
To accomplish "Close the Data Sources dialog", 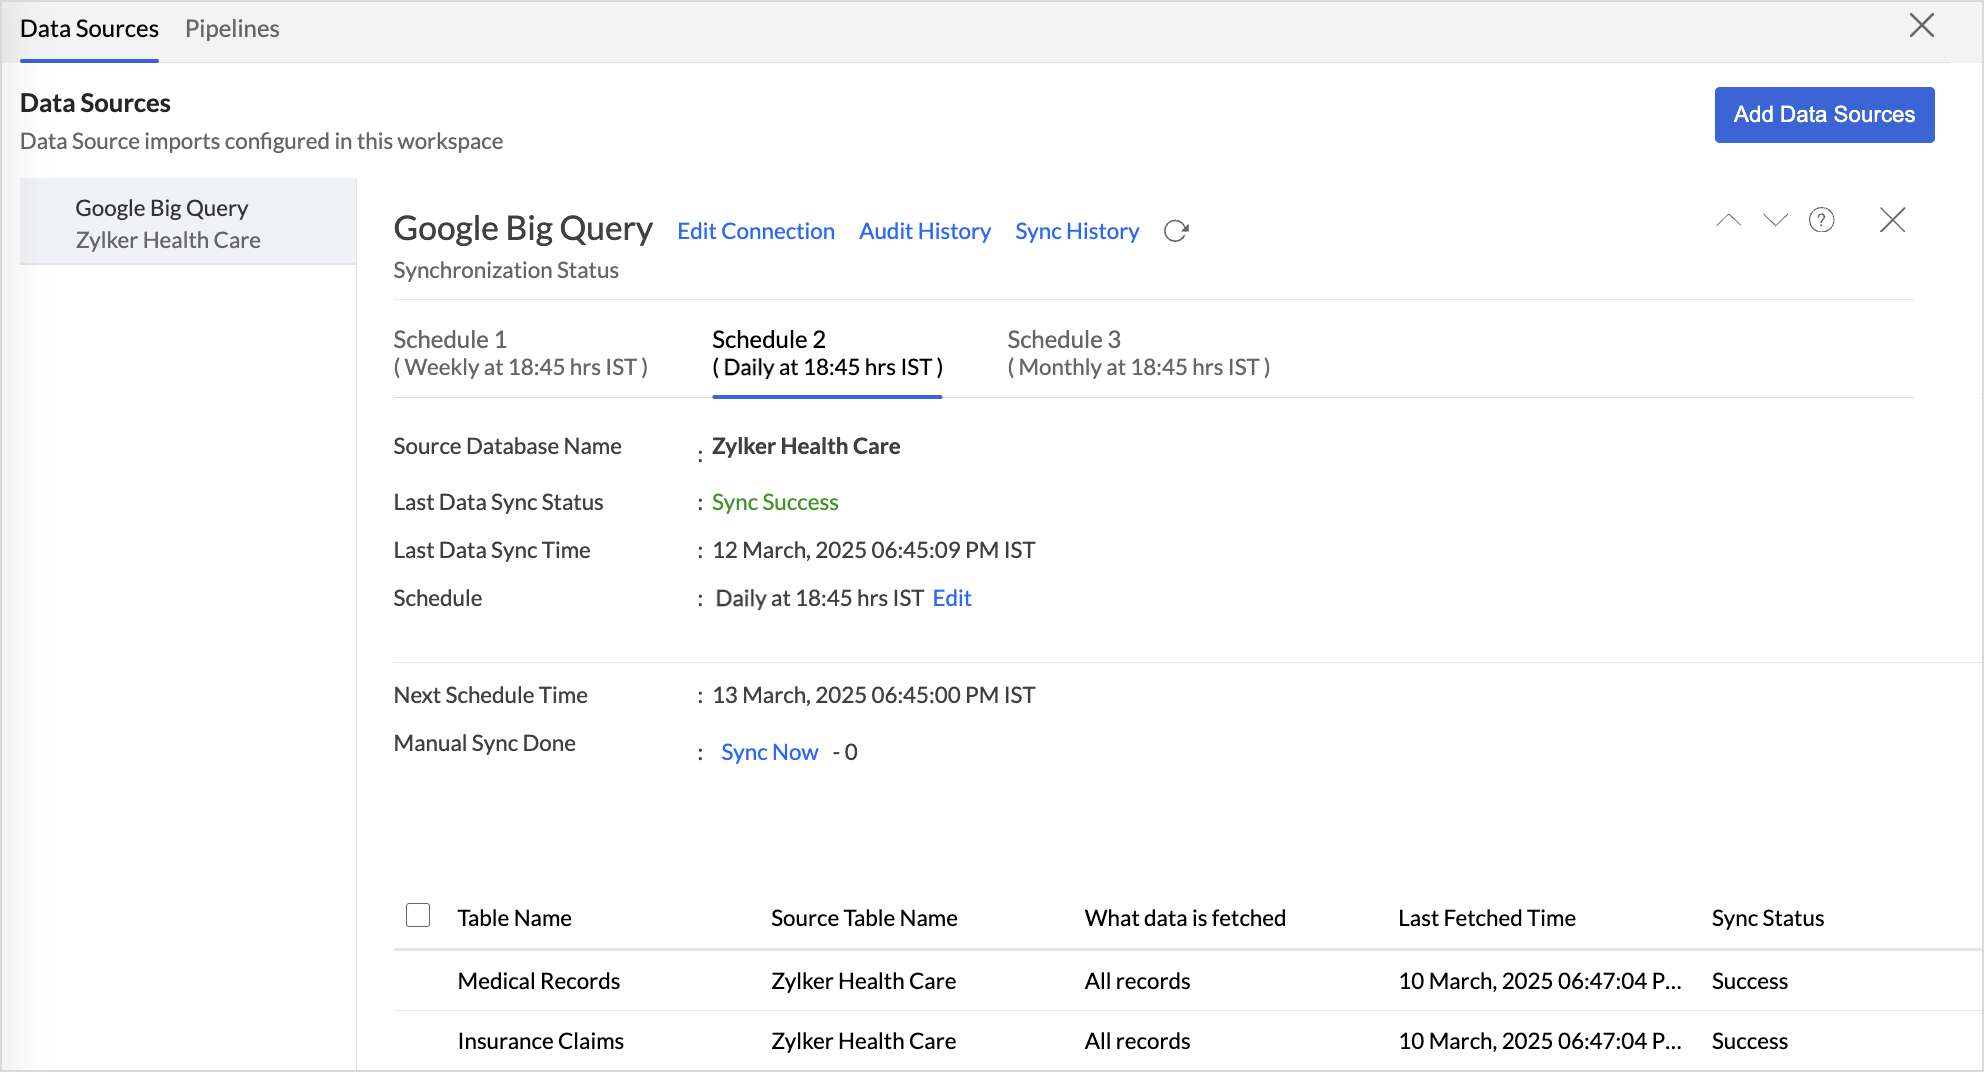I will tap(1922, 25).
